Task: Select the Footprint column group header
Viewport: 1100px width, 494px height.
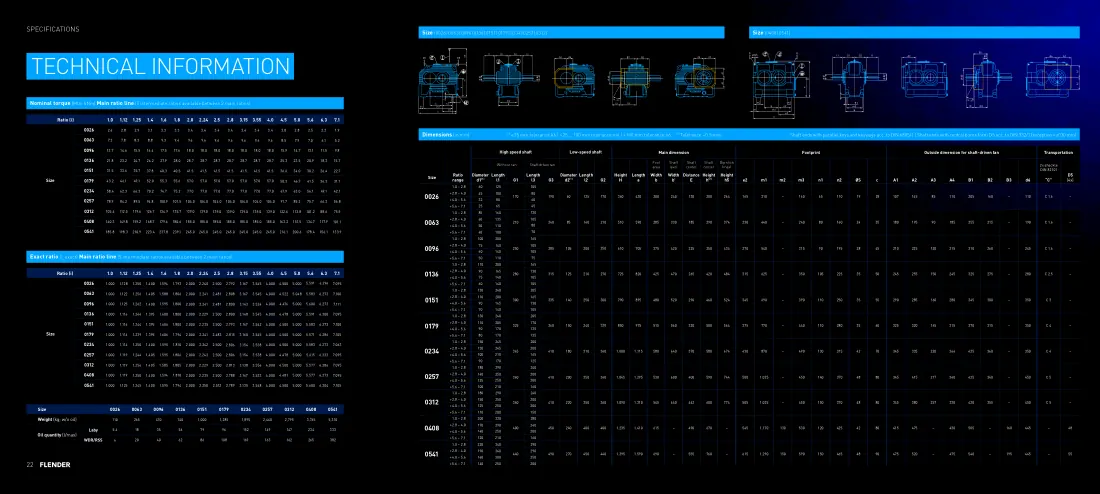Action: tap(810, 152)
